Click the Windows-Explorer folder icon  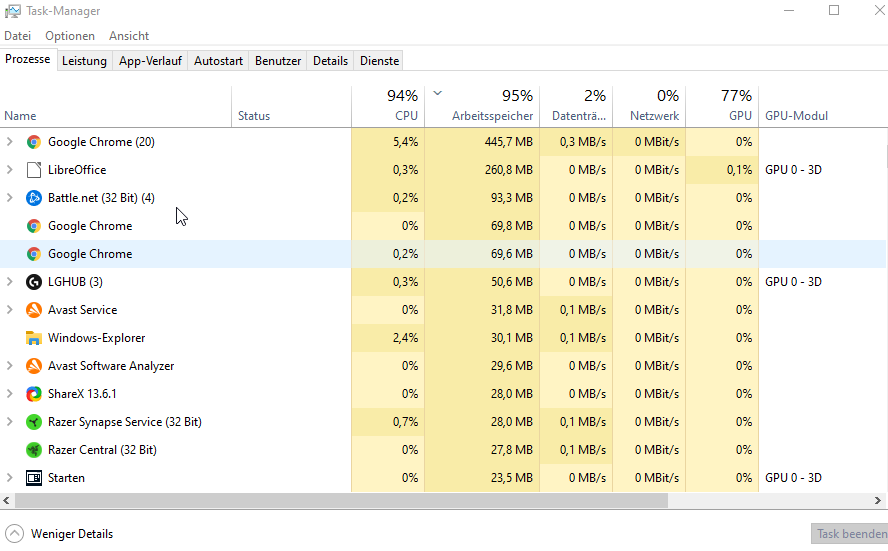(x=34, y=338)
